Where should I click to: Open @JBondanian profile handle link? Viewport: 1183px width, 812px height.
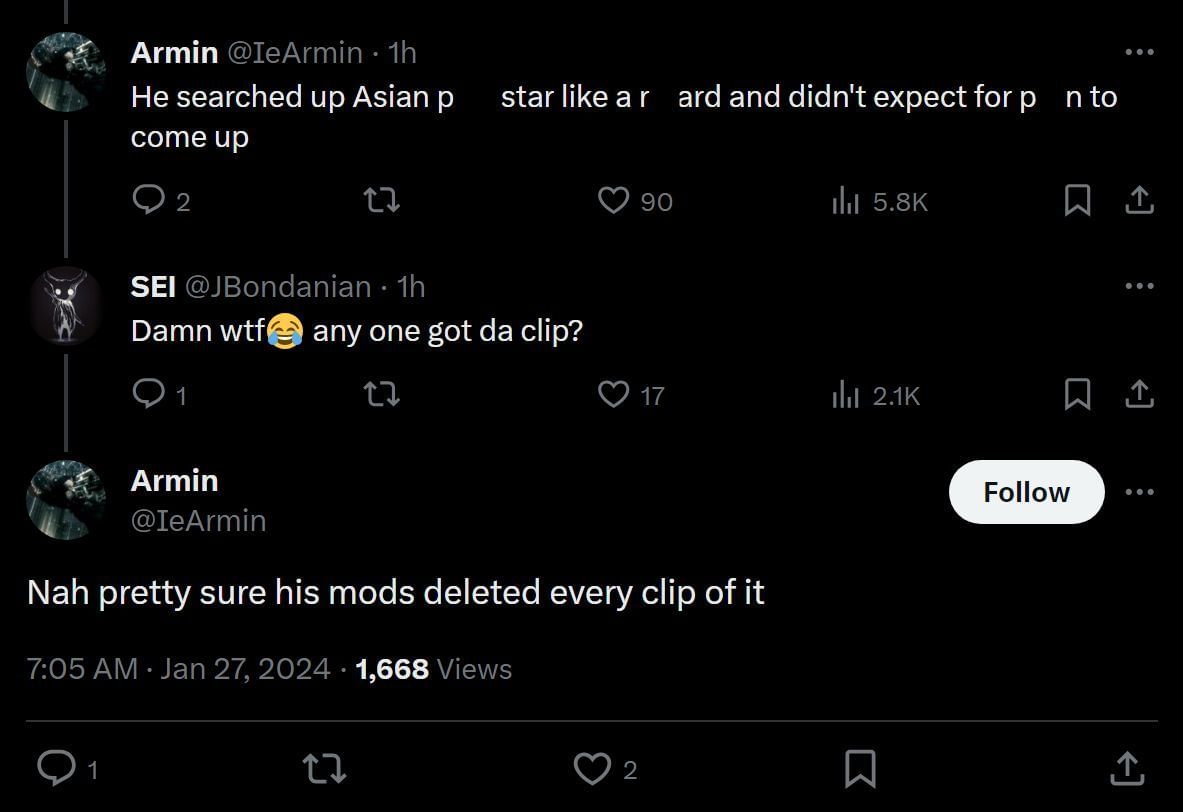[278, 287]
